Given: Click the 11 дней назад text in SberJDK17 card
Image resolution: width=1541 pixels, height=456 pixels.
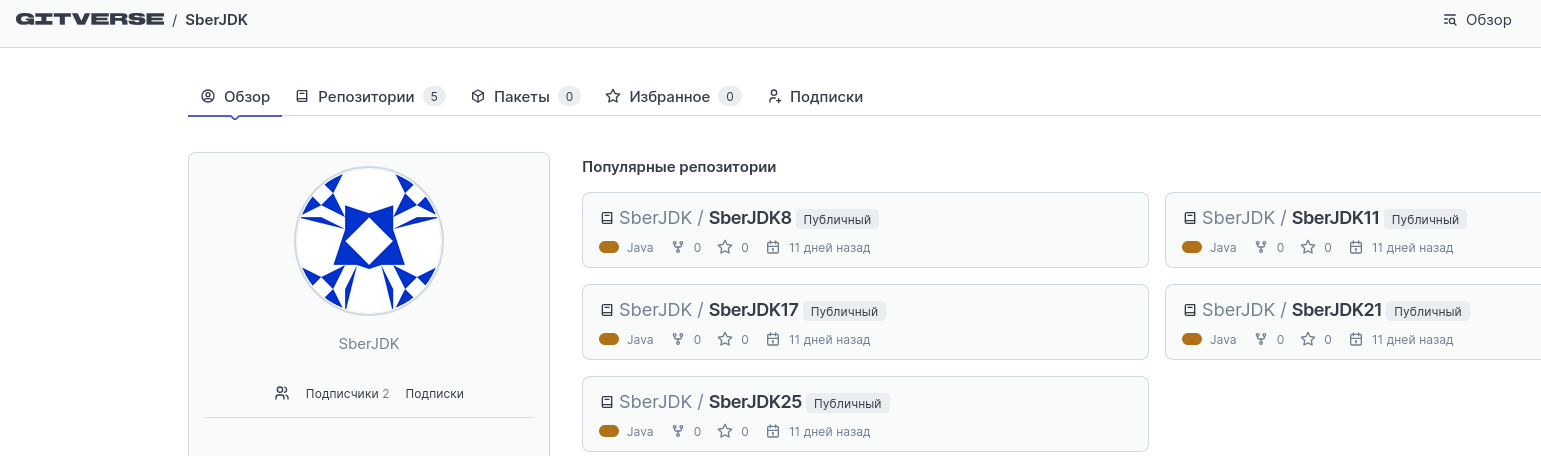Looking at the screenshot, I should (x=829, y=339).
